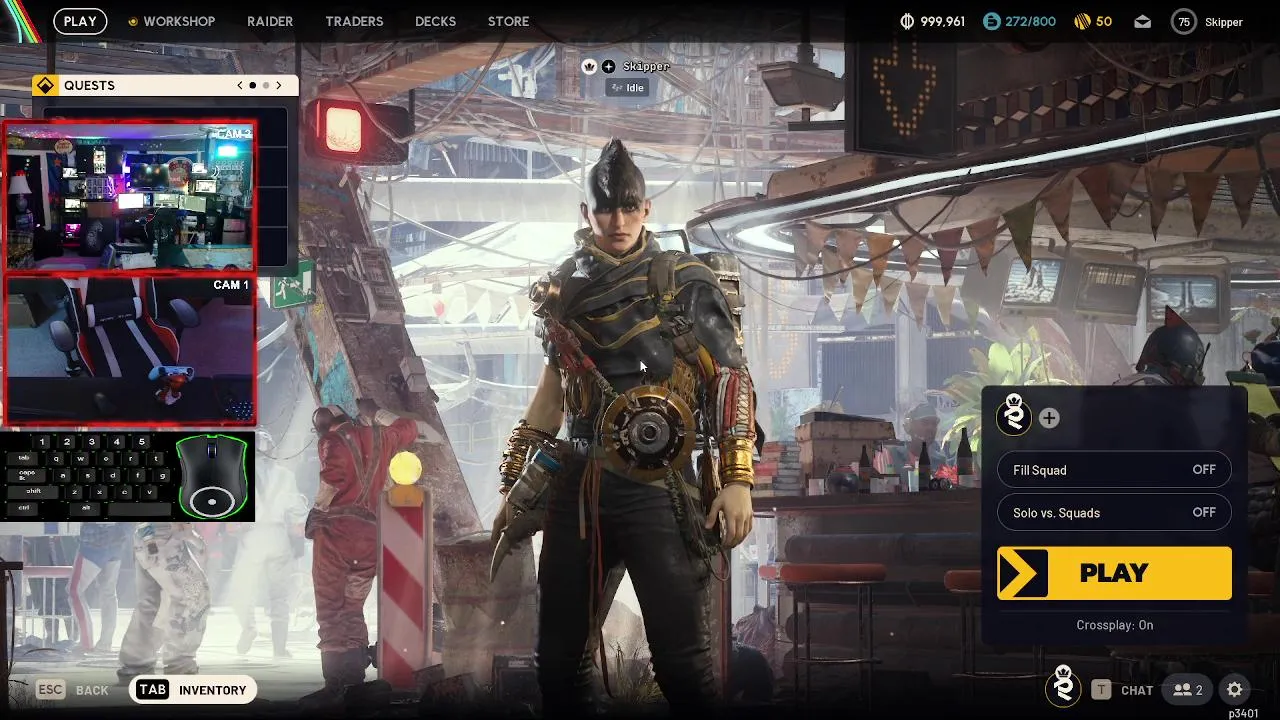Add squad member with plus button
The image size is (1280, 720).
tap(1049, 418)
